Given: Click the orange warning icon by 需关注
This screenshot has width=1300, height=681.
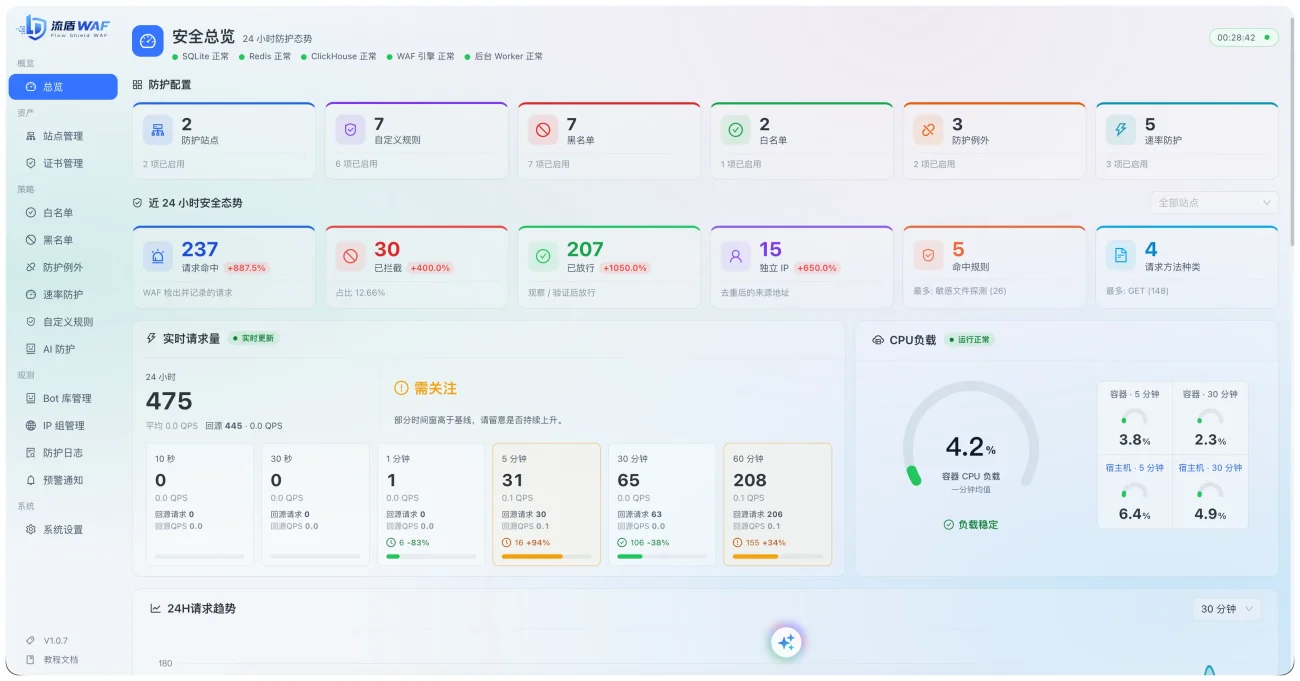Looking at the screenshot, I should [401, 388].
